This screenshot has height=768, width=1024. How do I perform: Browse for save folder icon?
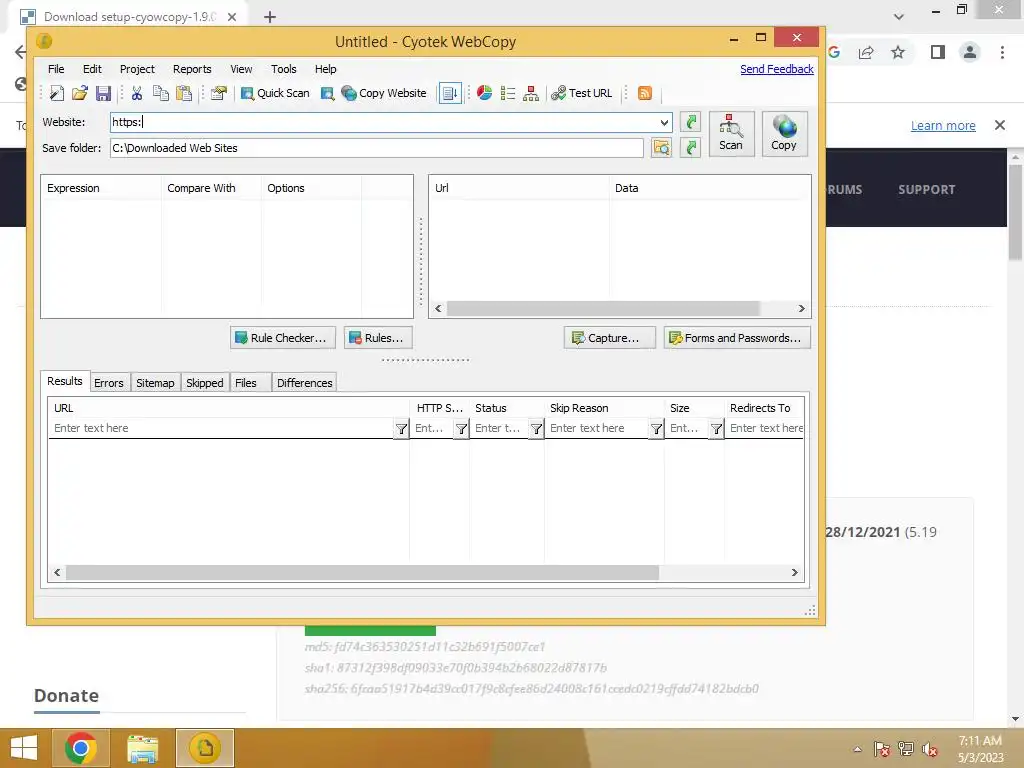click(x=661, y=148)
